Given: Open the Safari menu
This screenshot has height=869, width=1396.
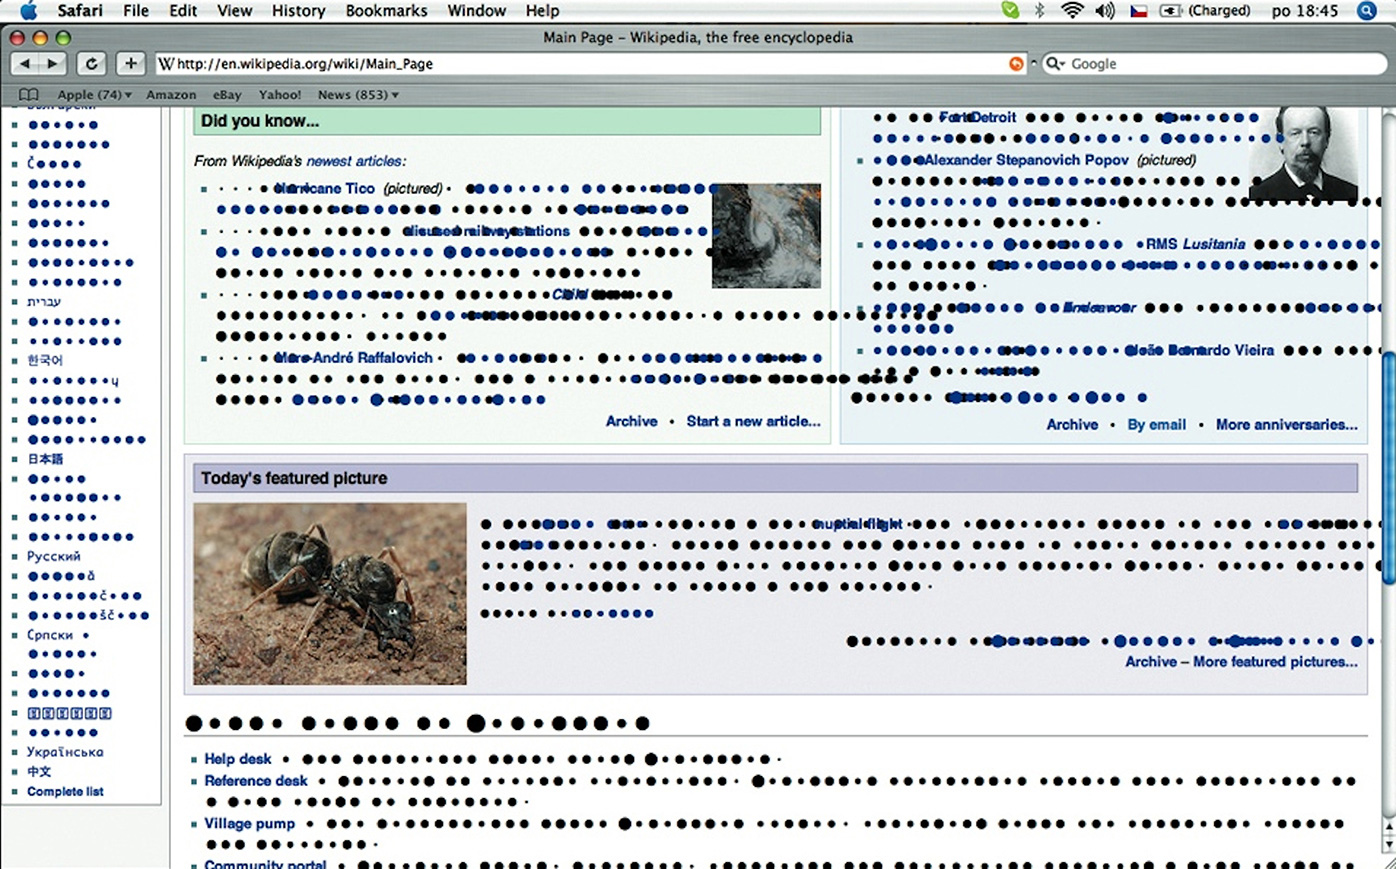Looking at the screenshot, I should point(80,11).
